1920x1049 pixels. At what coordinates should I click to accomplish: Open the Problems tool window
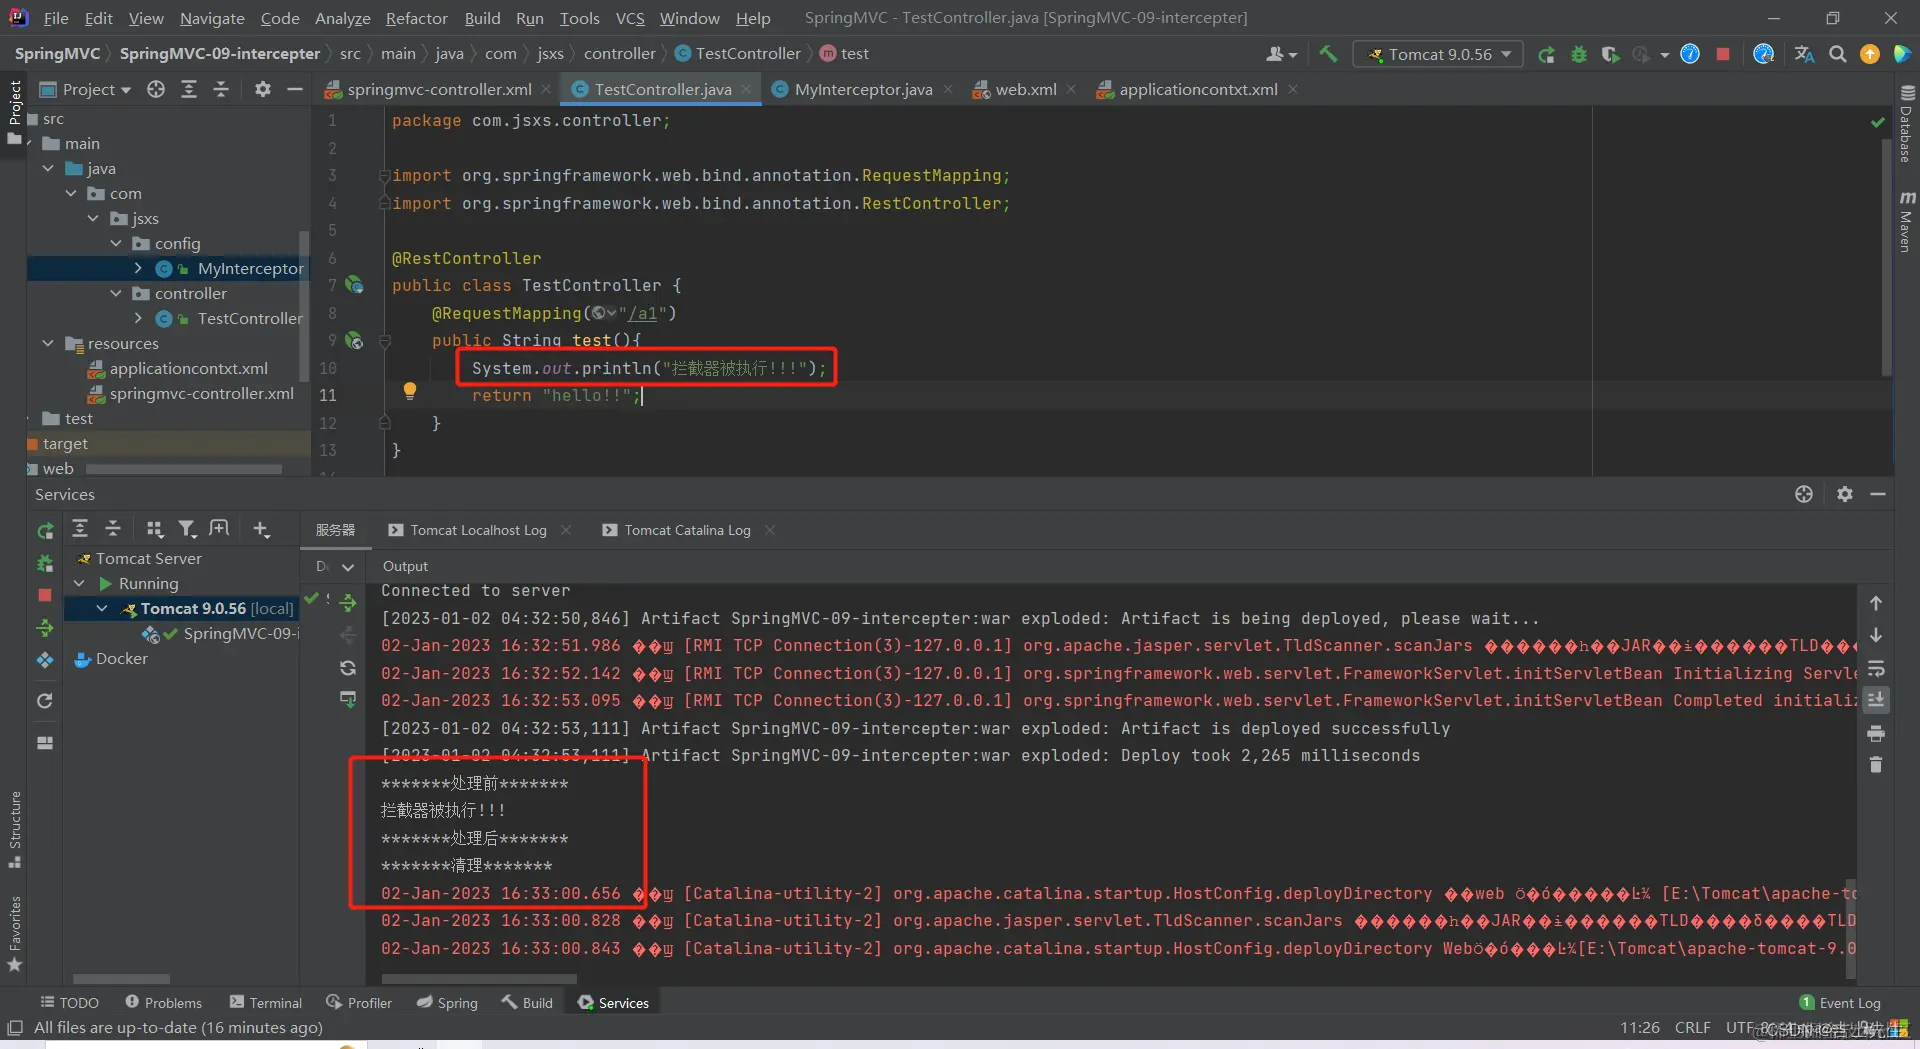coord(163,1002)
